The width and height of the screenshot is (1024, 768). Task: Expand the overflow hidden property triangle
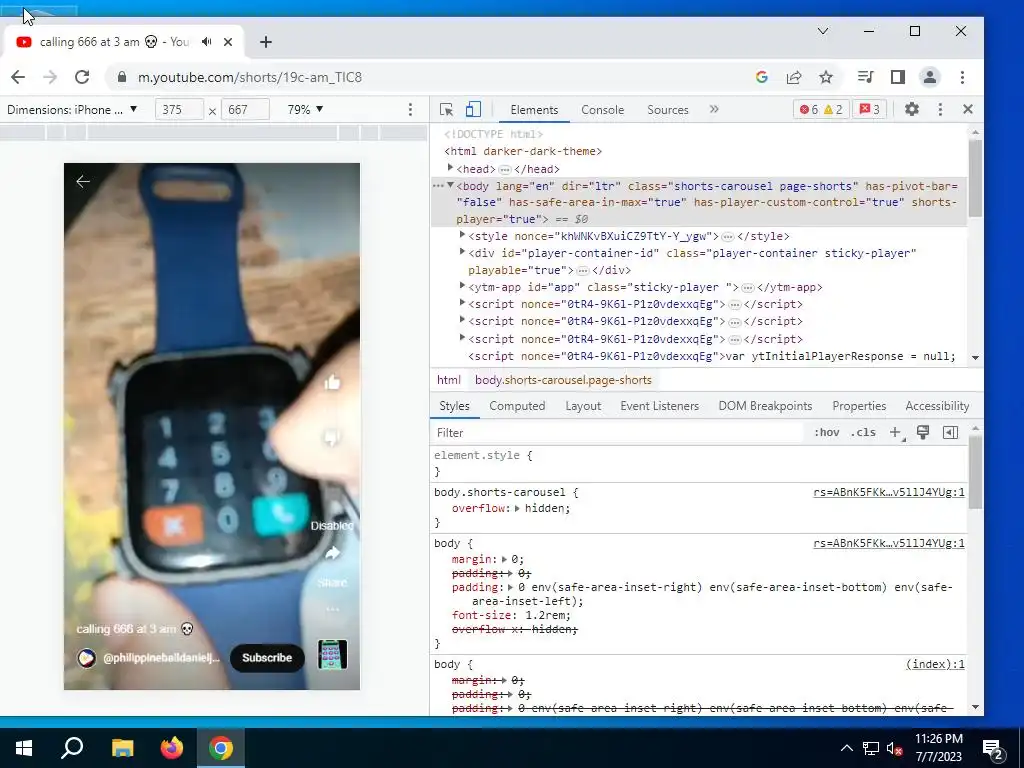point(517,508)
